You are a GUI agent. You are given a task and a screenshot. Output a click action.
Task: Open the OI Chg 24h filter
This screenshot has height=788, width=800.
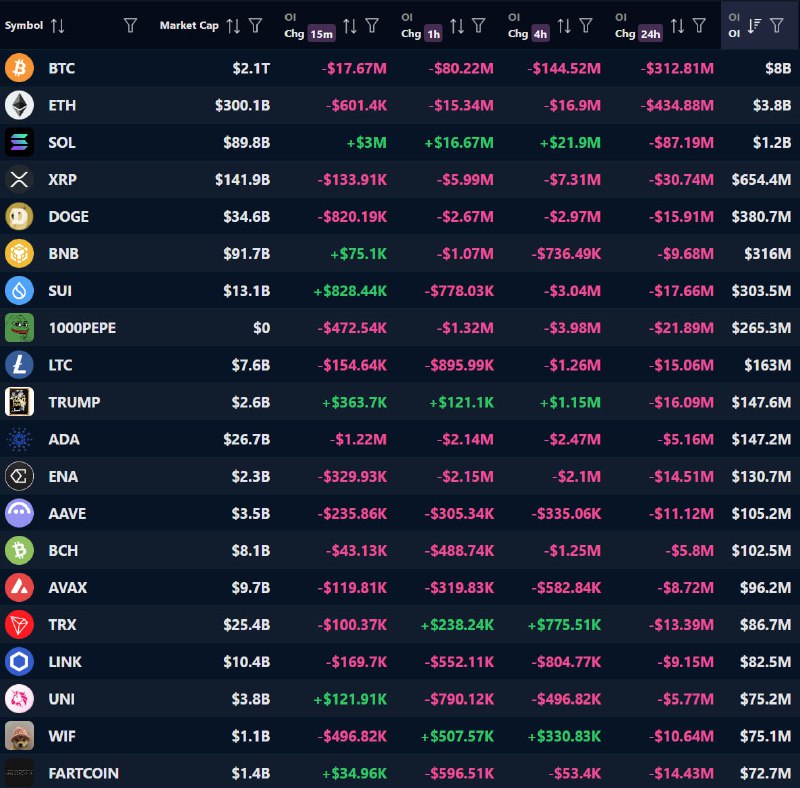point(699,26)
